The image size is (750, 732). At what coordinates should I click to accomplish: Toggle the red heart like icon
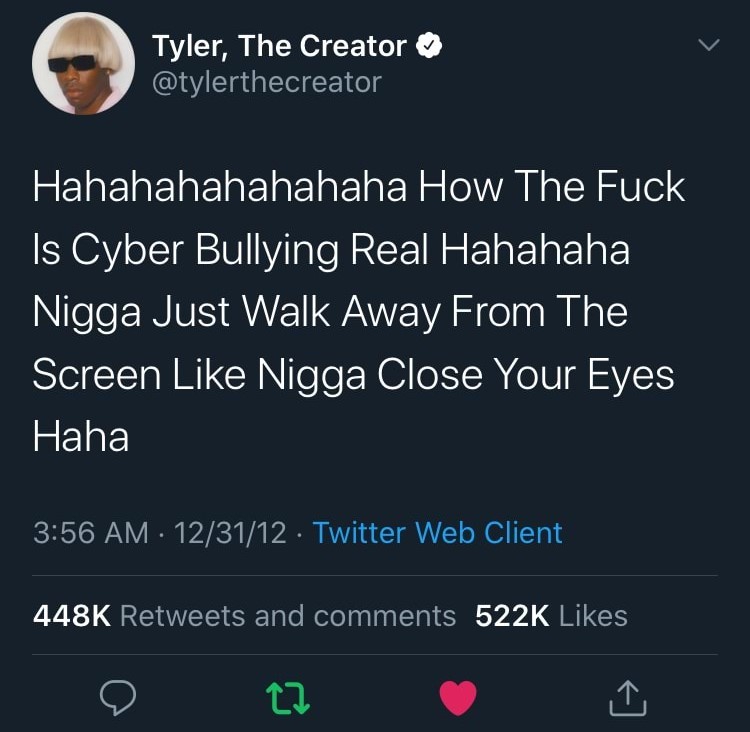458,698
